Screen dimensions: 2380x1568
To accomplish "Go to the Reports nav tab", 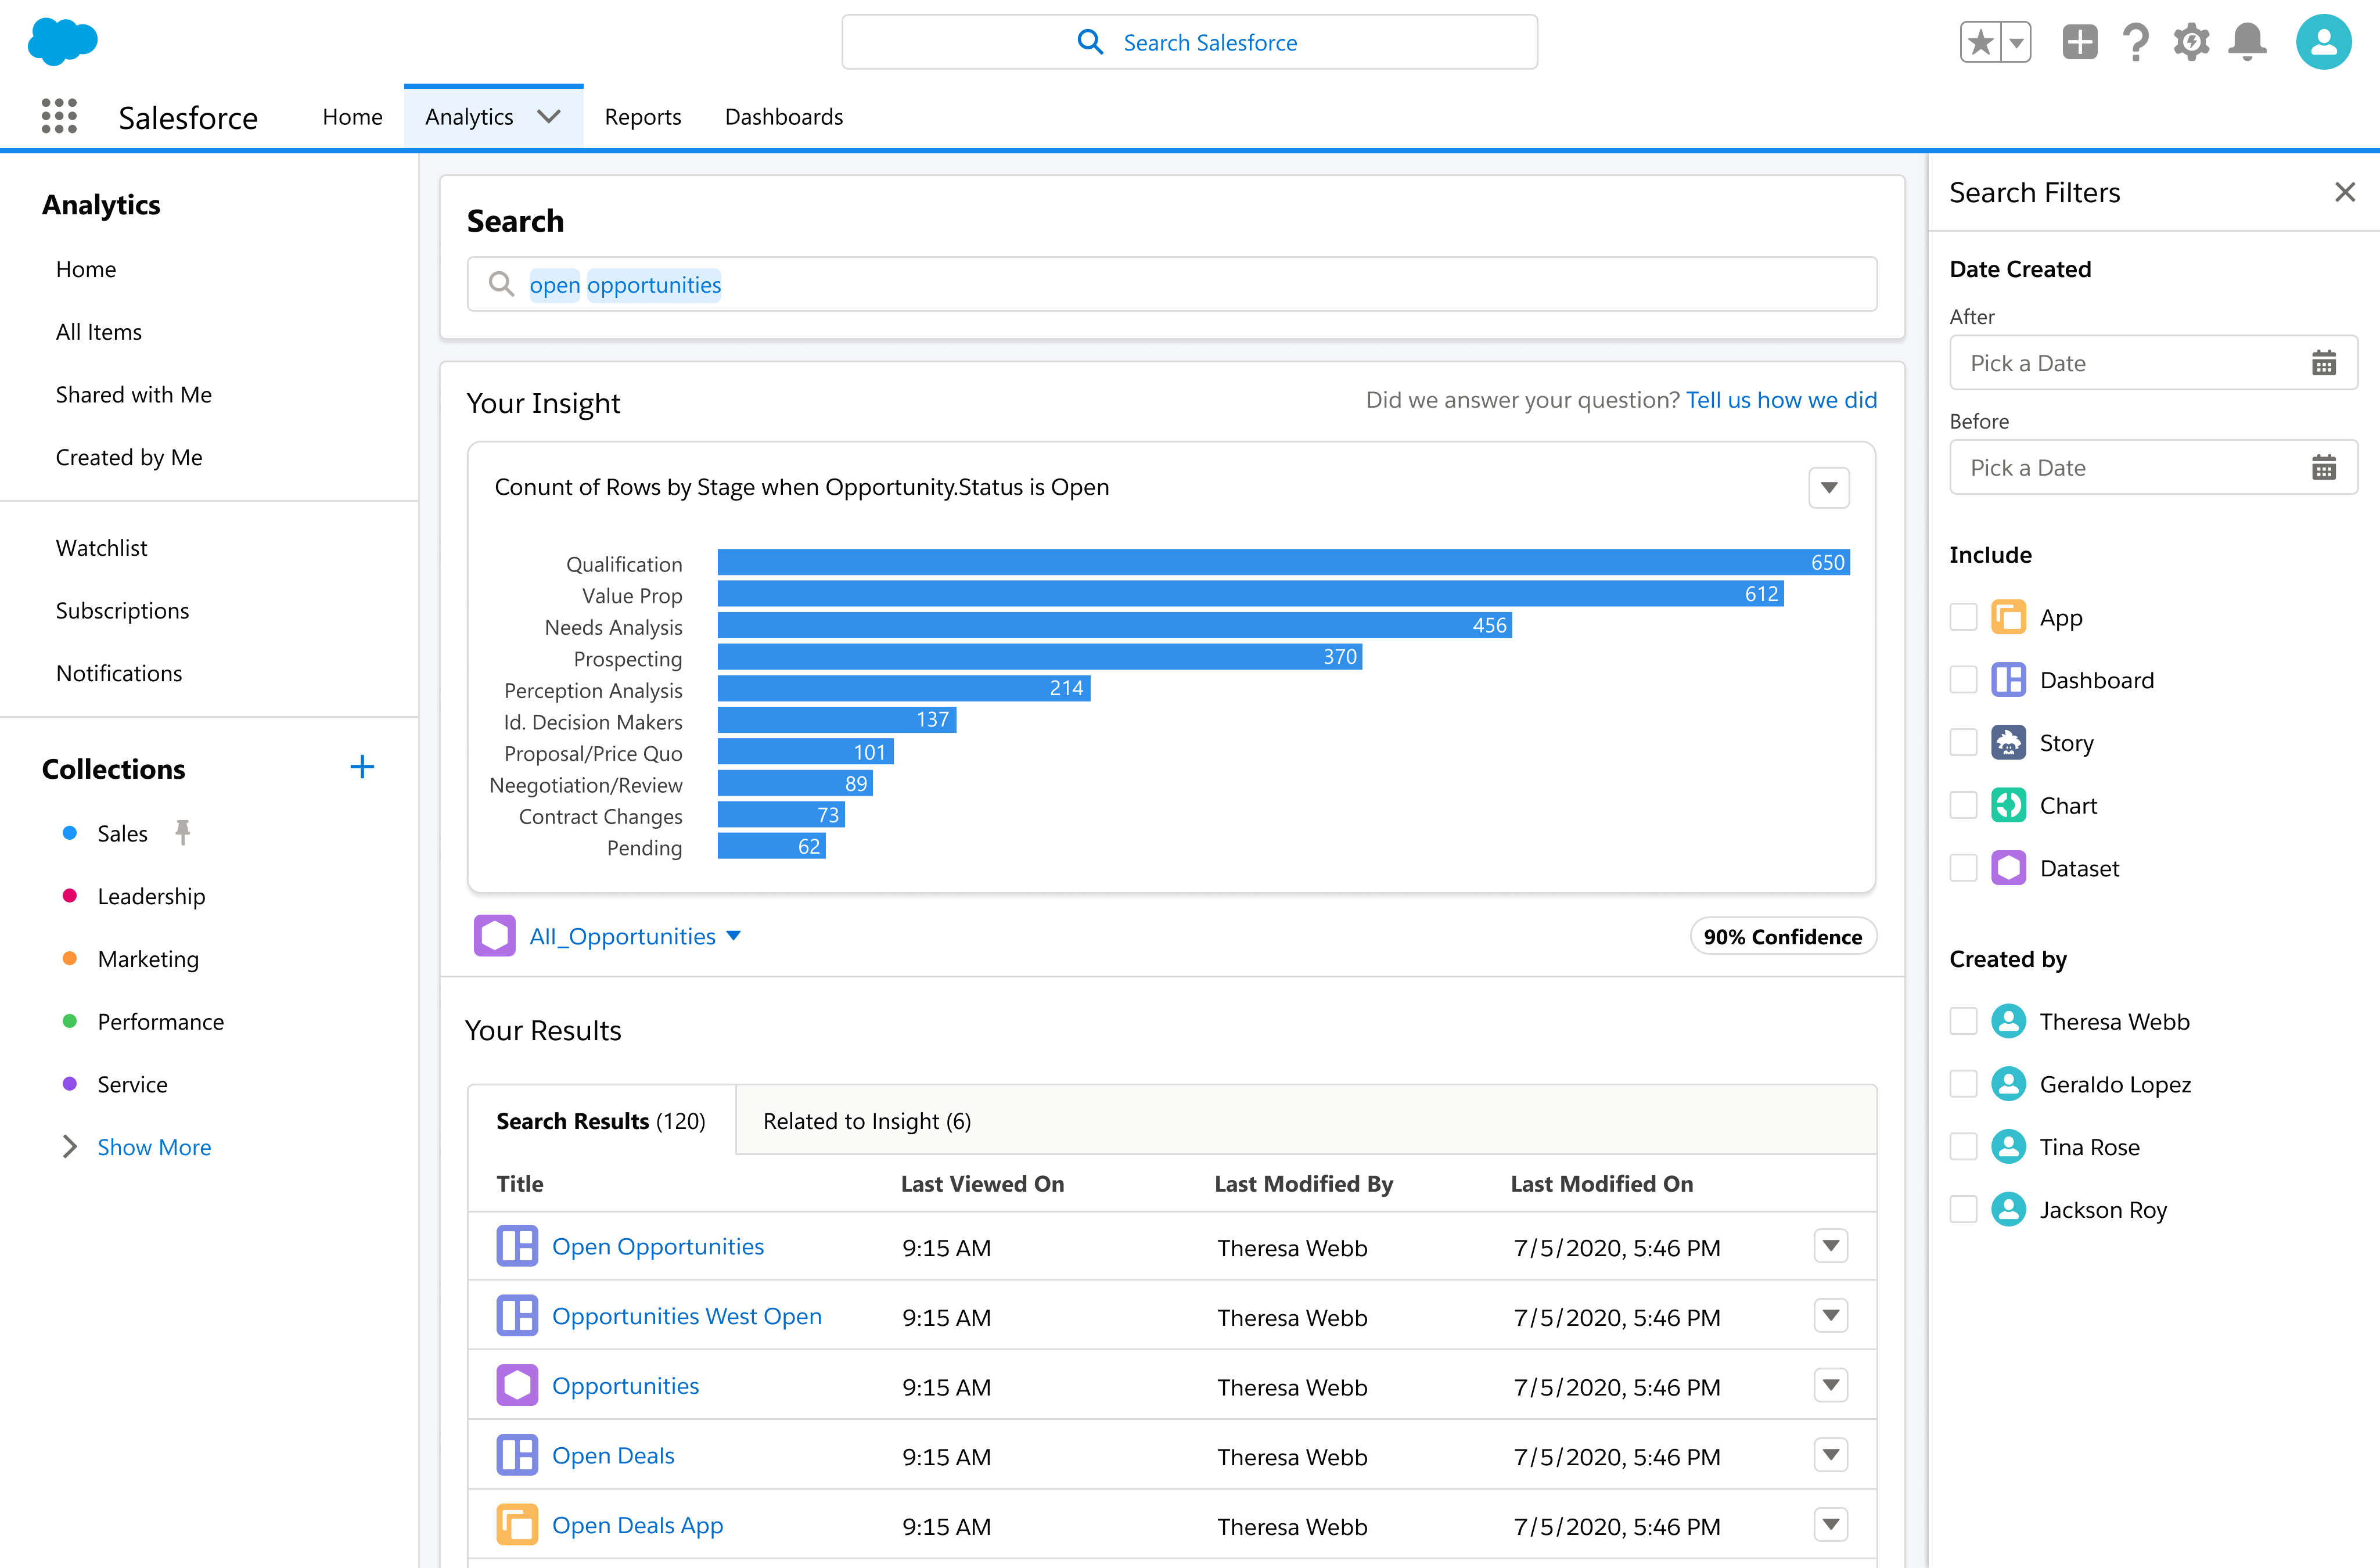I will tap(642, 117).
